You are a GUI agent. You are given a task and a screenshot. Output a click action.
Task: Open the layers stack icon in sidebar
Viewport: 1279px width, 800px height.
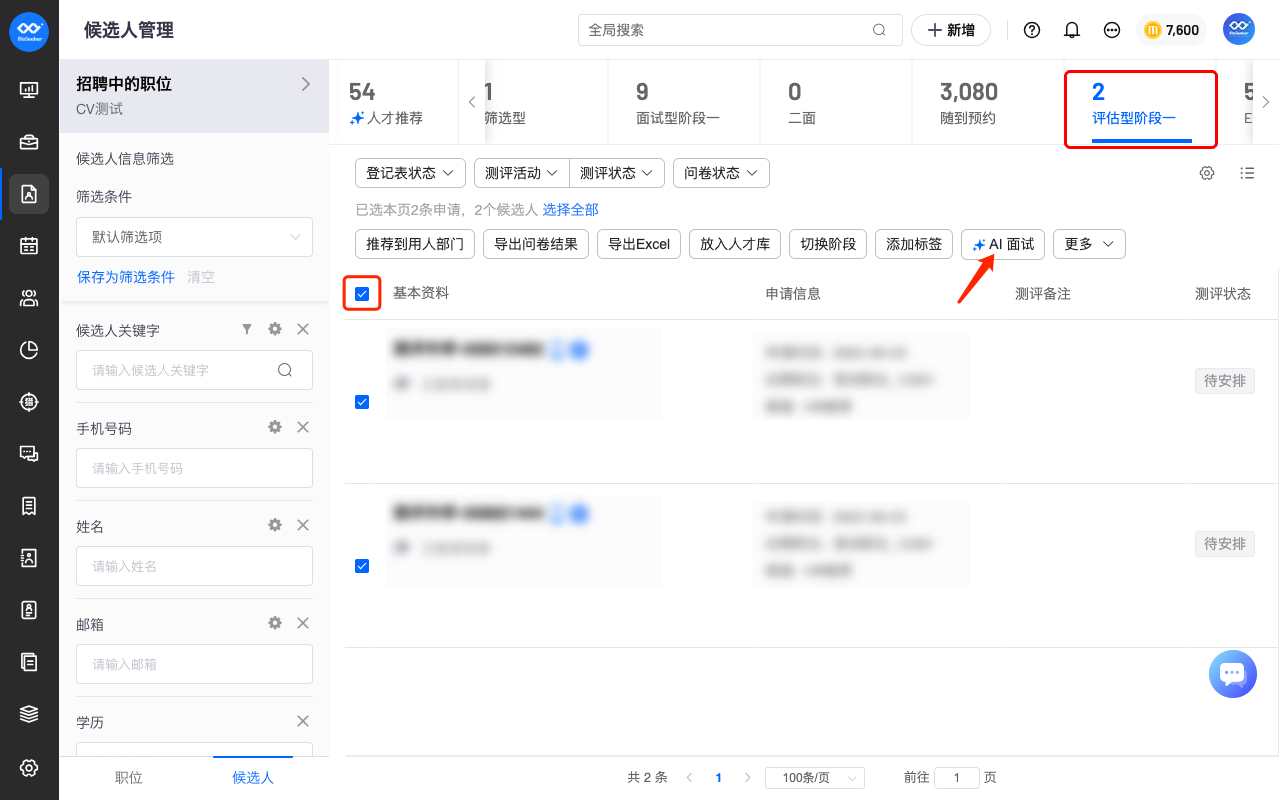pos(29,714)
